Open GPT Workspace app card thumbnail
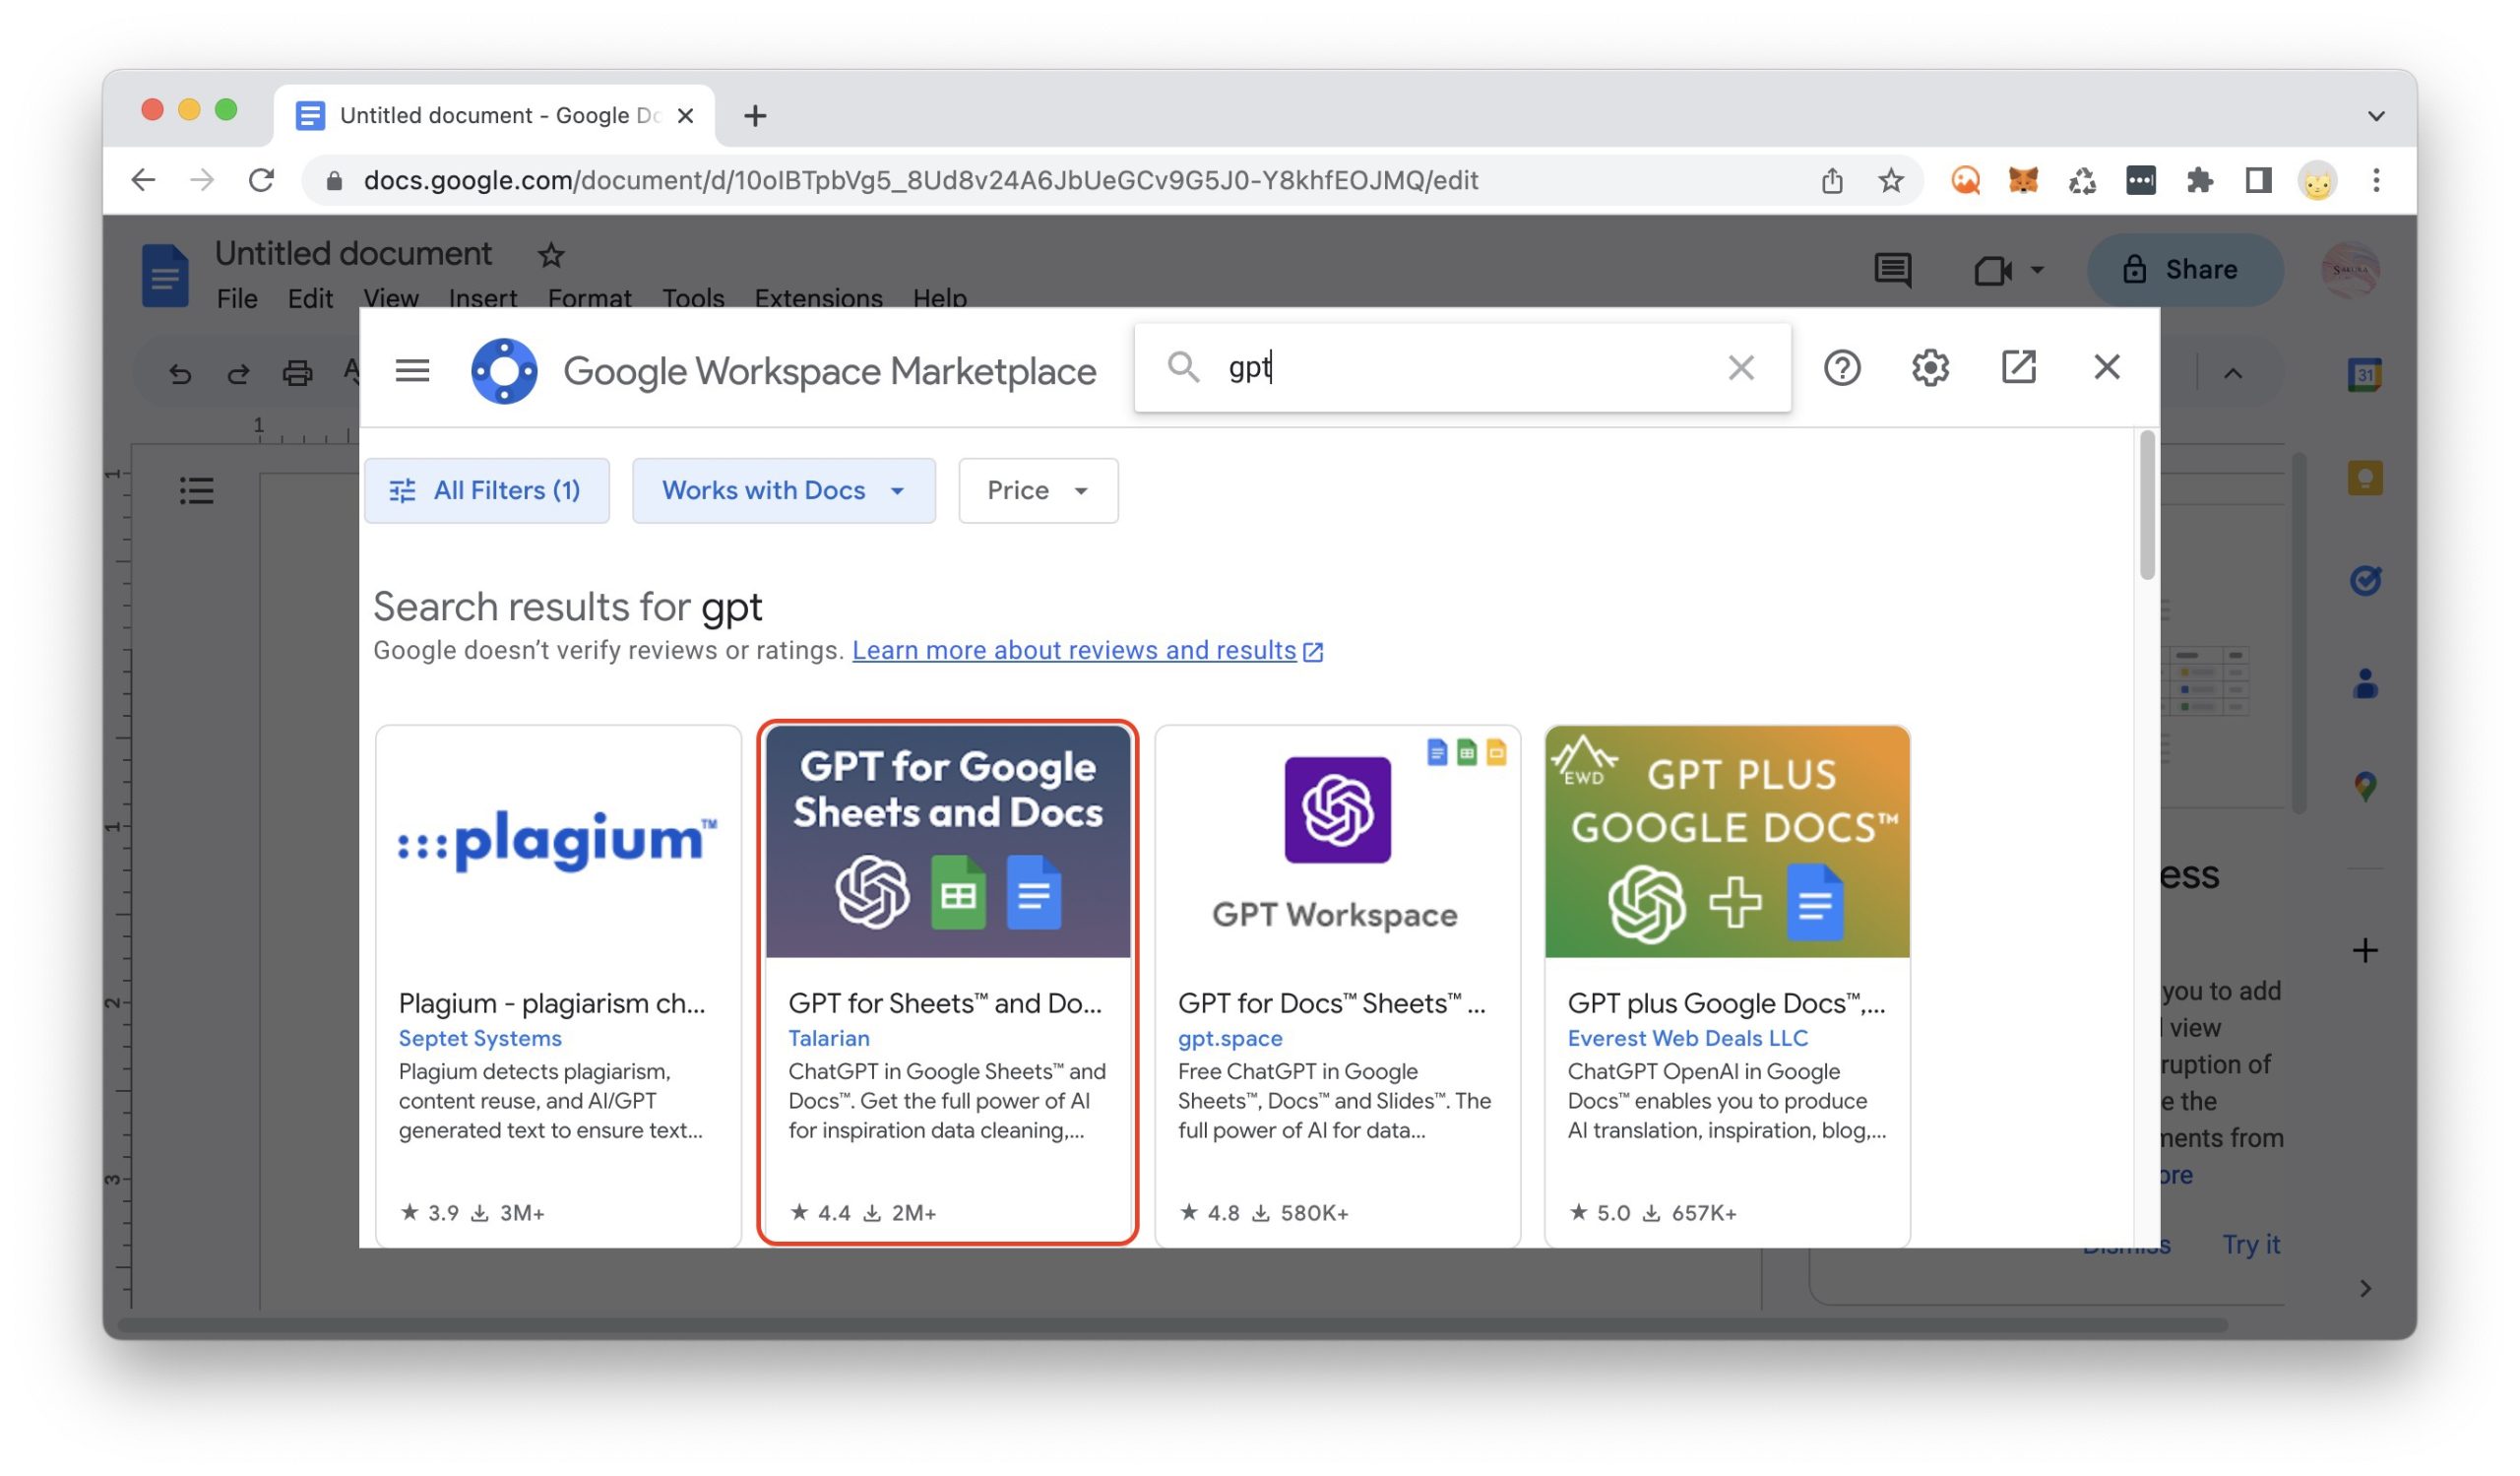Screen dimensions: 2520x1476 [1337, 841]
